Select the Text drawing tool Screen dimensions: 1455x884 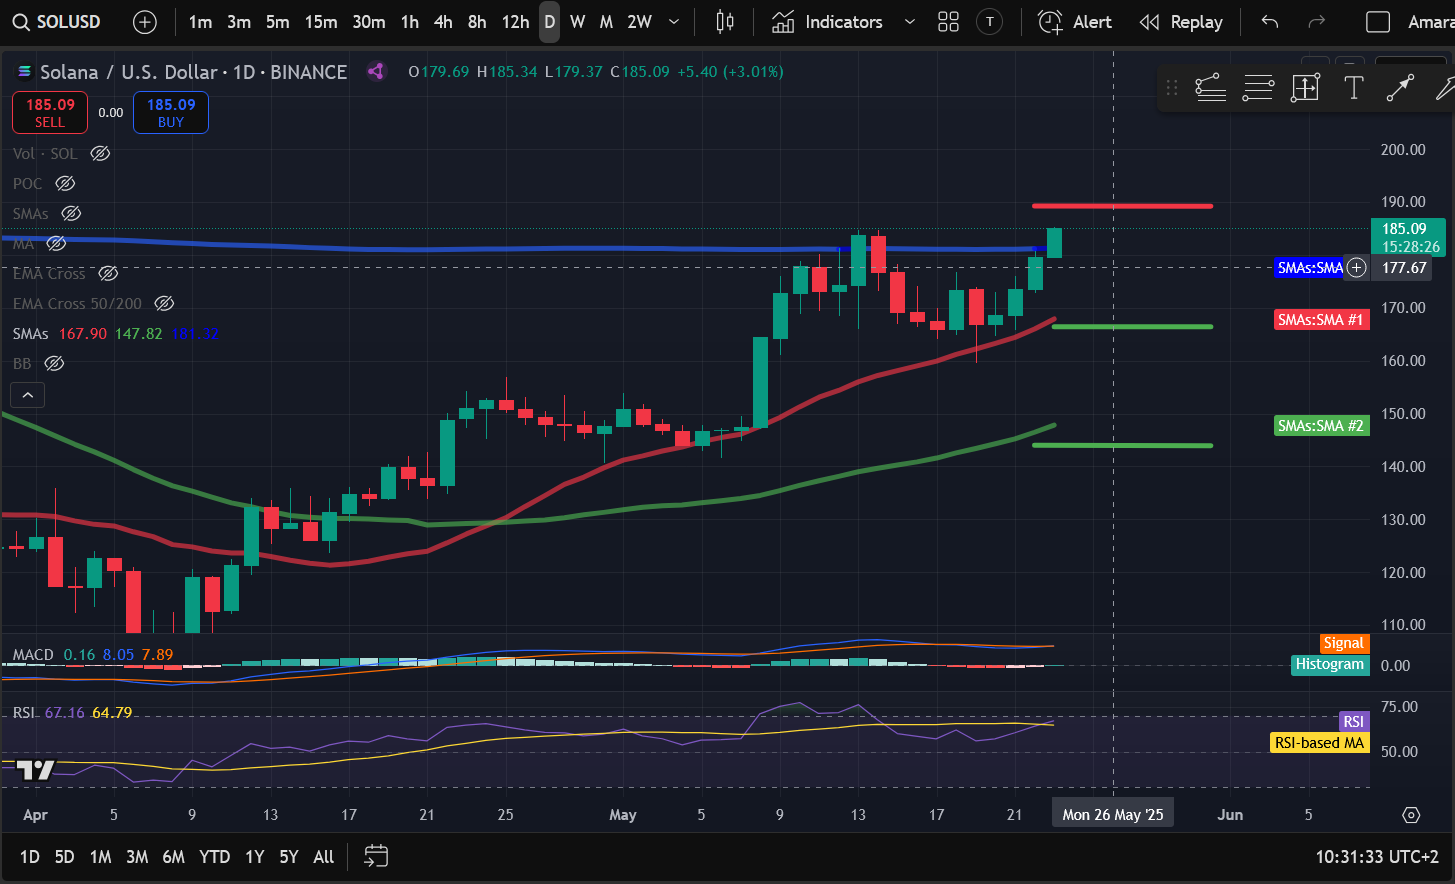click(x=1353, y=88)
